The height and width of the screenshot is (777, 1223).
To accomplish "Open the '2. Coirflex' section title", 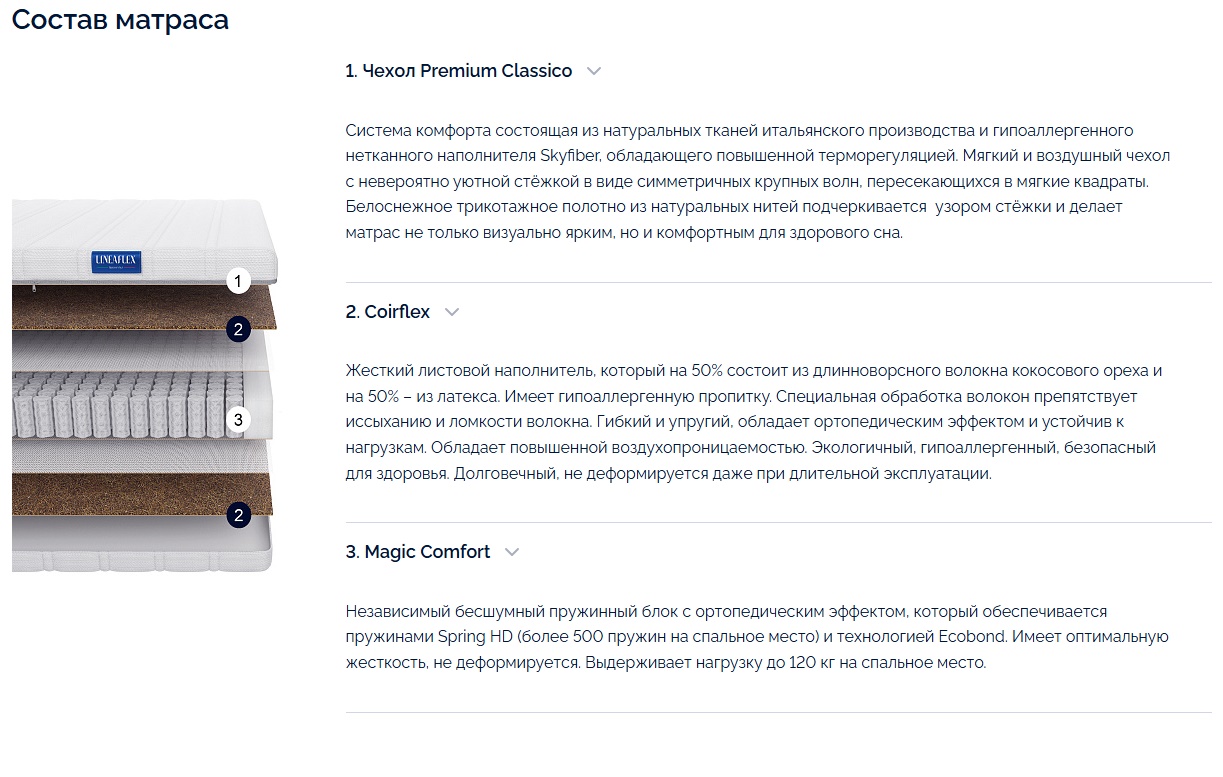I will click(x=388, y=312).
